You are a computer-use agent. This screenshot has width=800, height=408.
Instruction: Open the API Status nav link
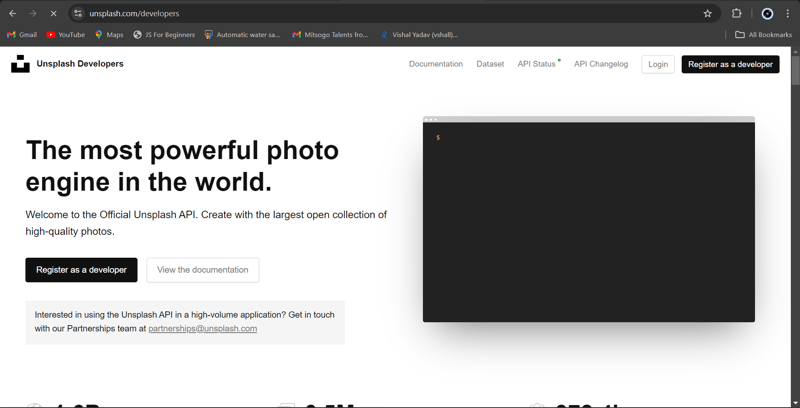point(538,64)
